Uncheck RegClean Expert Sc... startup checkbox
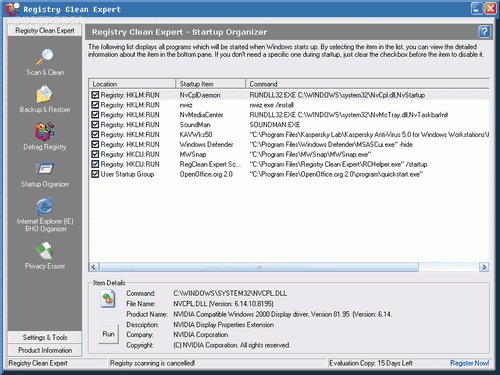This screenshot has width=500, height=375. (95, 164)
